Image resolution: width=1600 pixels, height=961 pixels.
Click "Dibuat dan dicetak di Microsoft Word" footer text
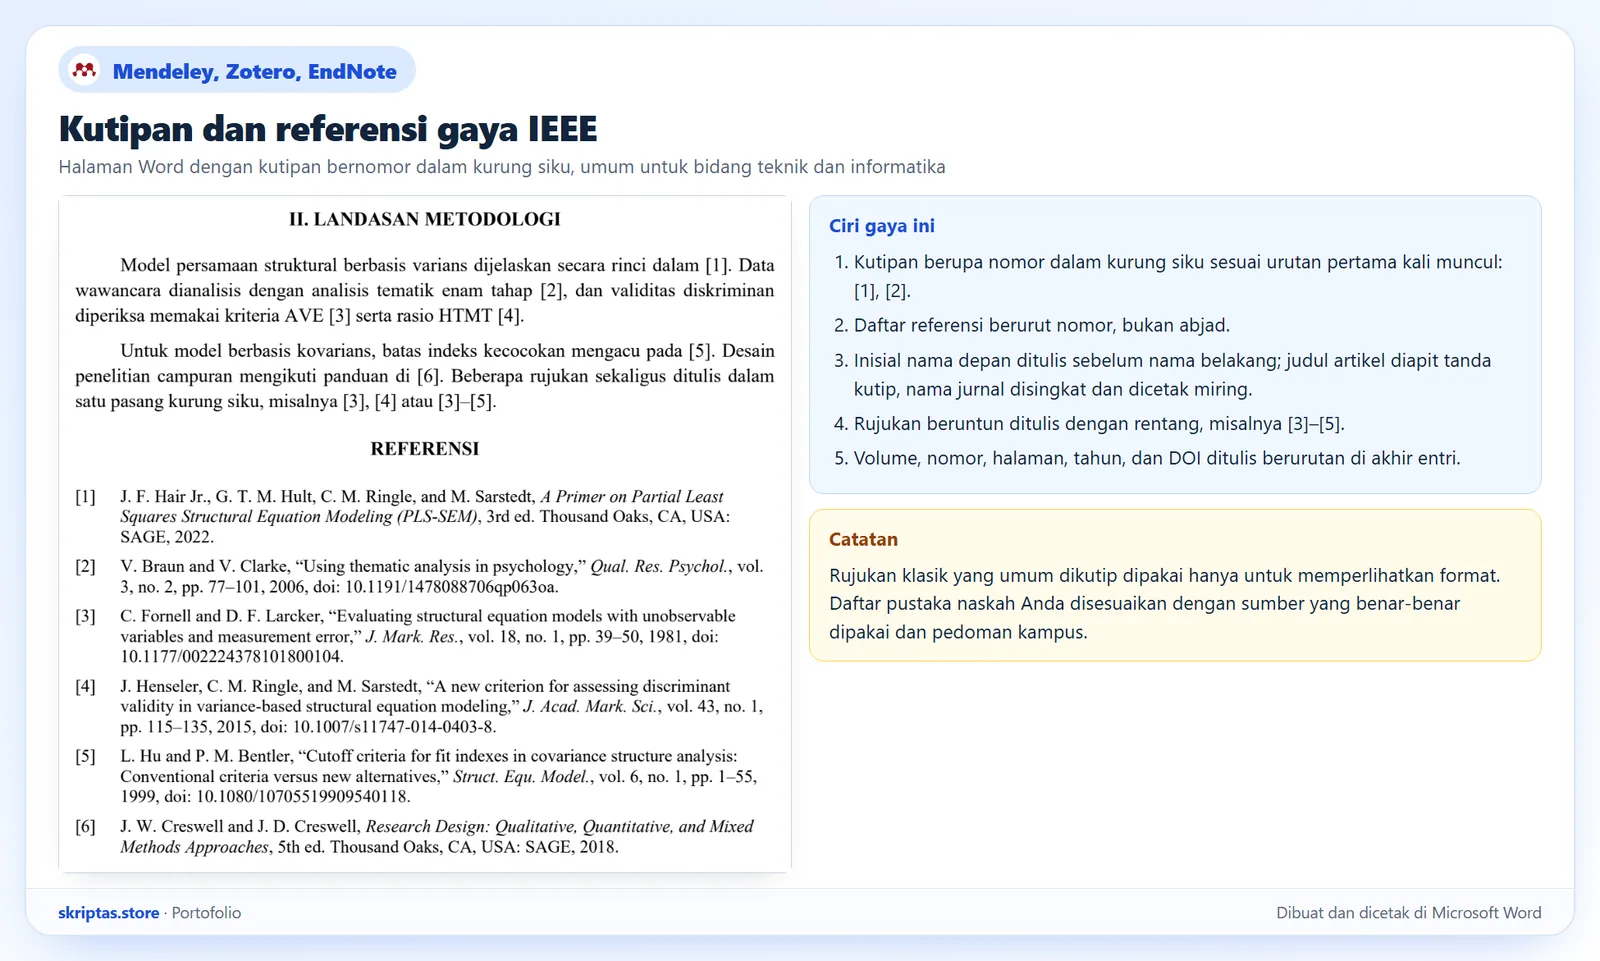click(1409, 912)
